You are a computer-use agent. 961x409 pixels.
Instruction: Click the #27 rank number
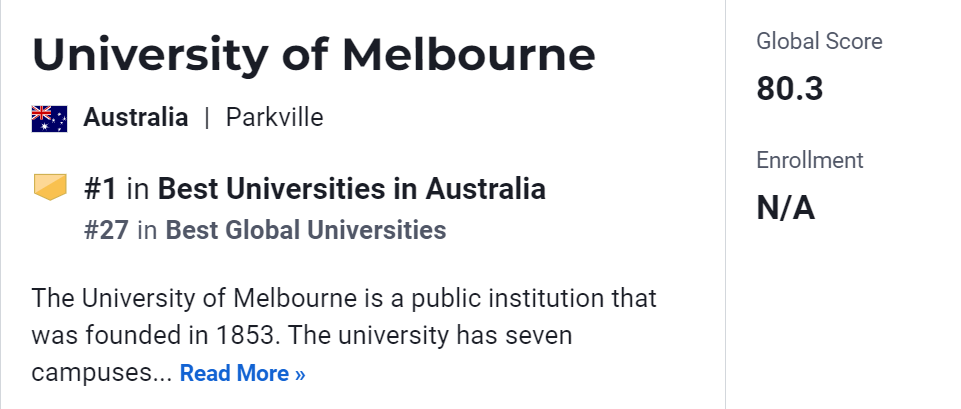click(106, 230)
